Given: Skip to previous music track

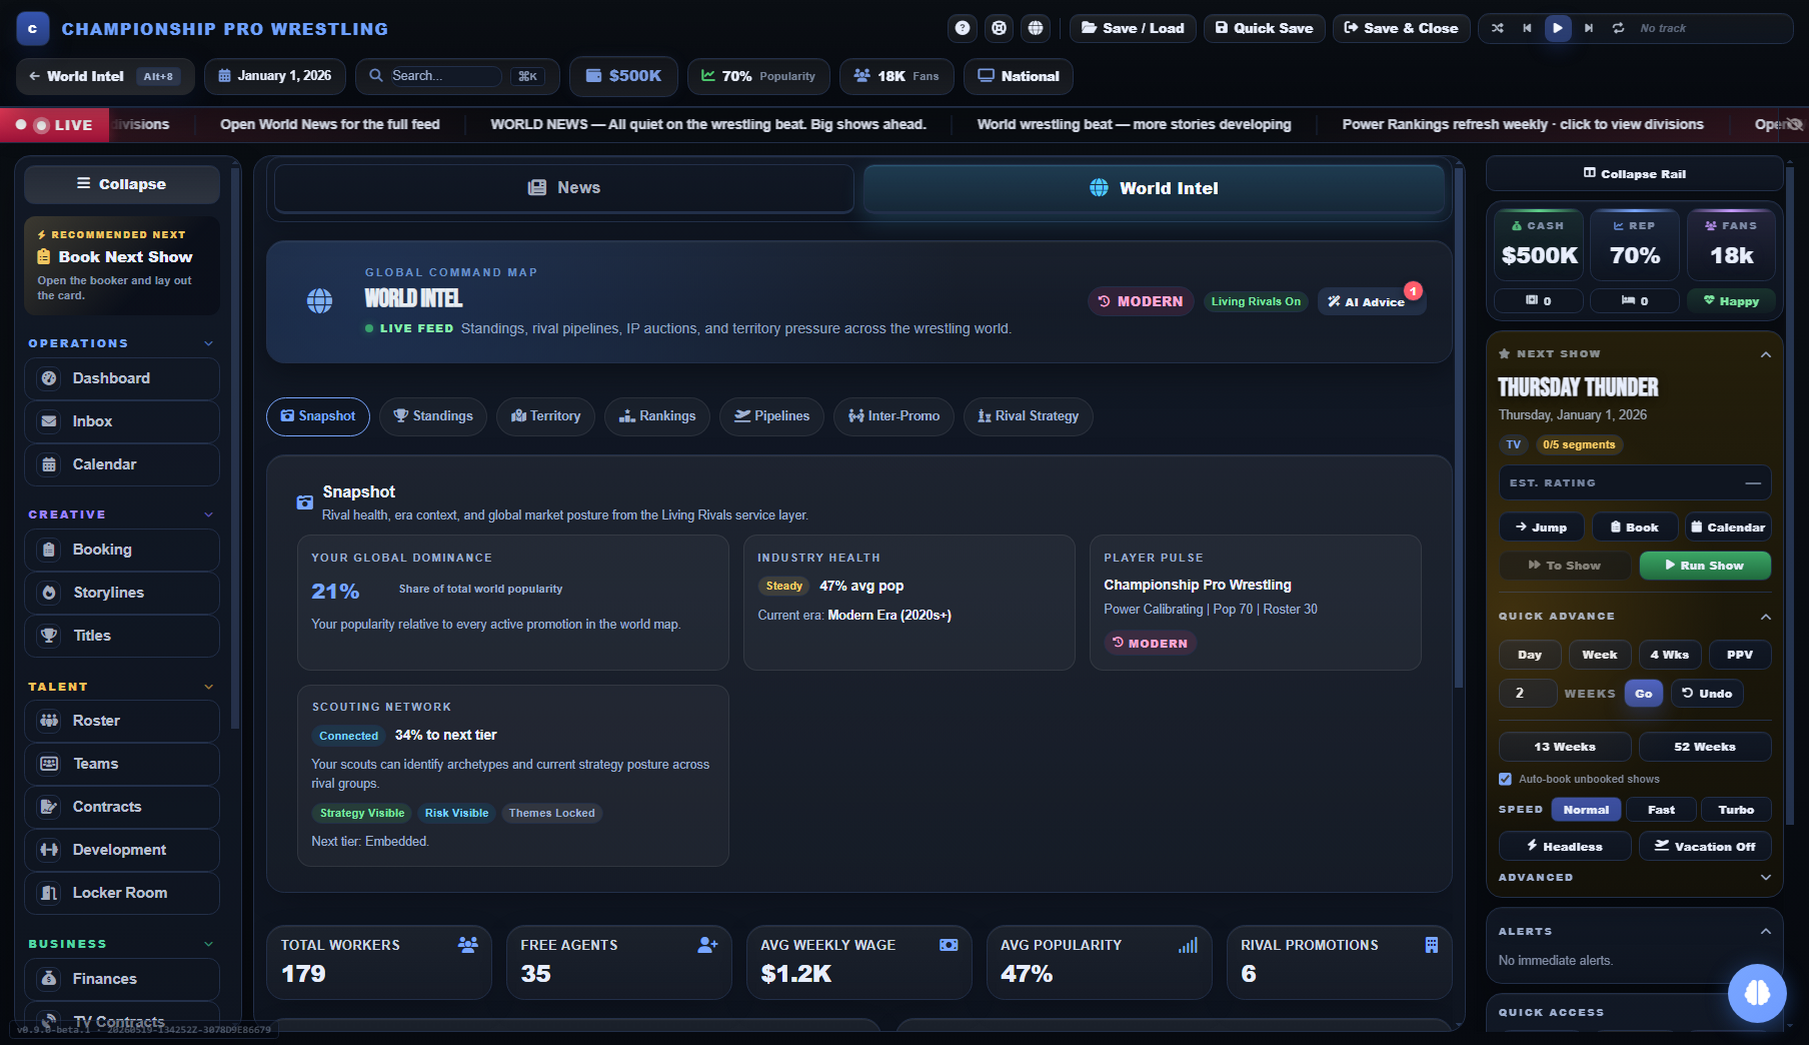Looking at the screenshot, I should click(1527, 28).
